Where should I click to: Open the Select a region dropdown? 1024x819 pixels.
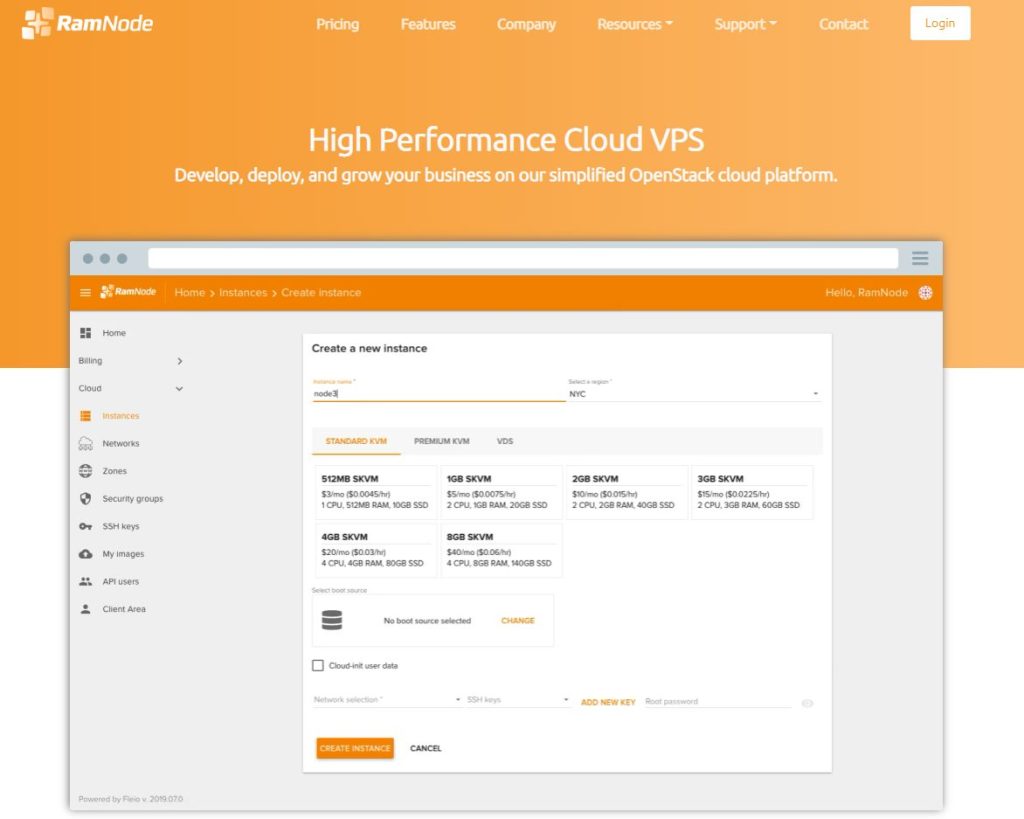[x=693, y=394]
